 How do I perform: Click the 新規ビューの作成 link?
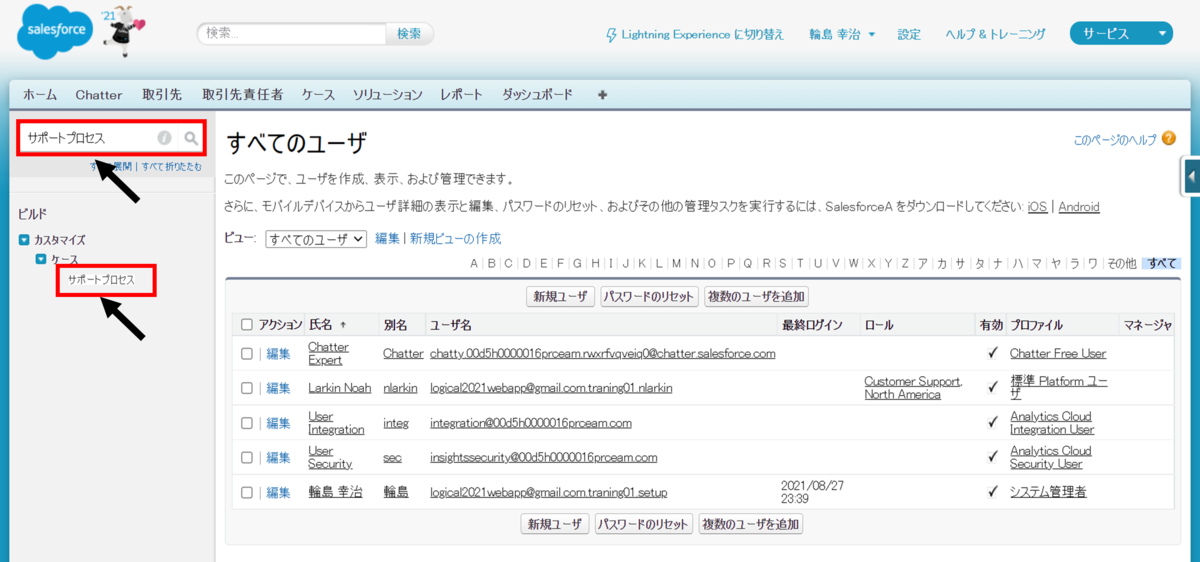[456, 239]
